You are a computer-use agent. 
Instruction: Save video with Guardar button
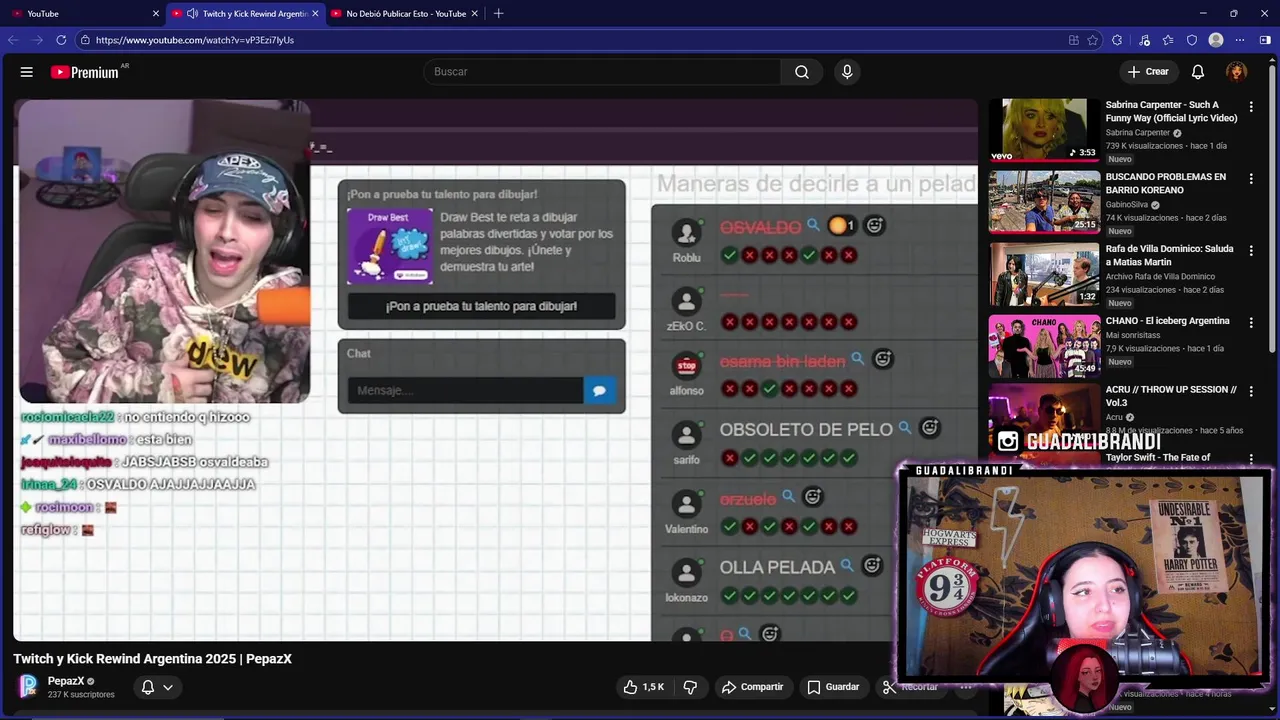(x=833, y=687)
